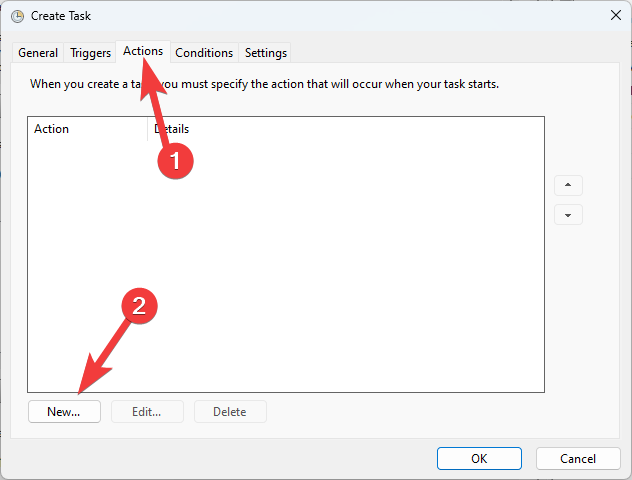Show the Settings tab
The width and height of the screenshot is (632, 480).
coord(266,53)
